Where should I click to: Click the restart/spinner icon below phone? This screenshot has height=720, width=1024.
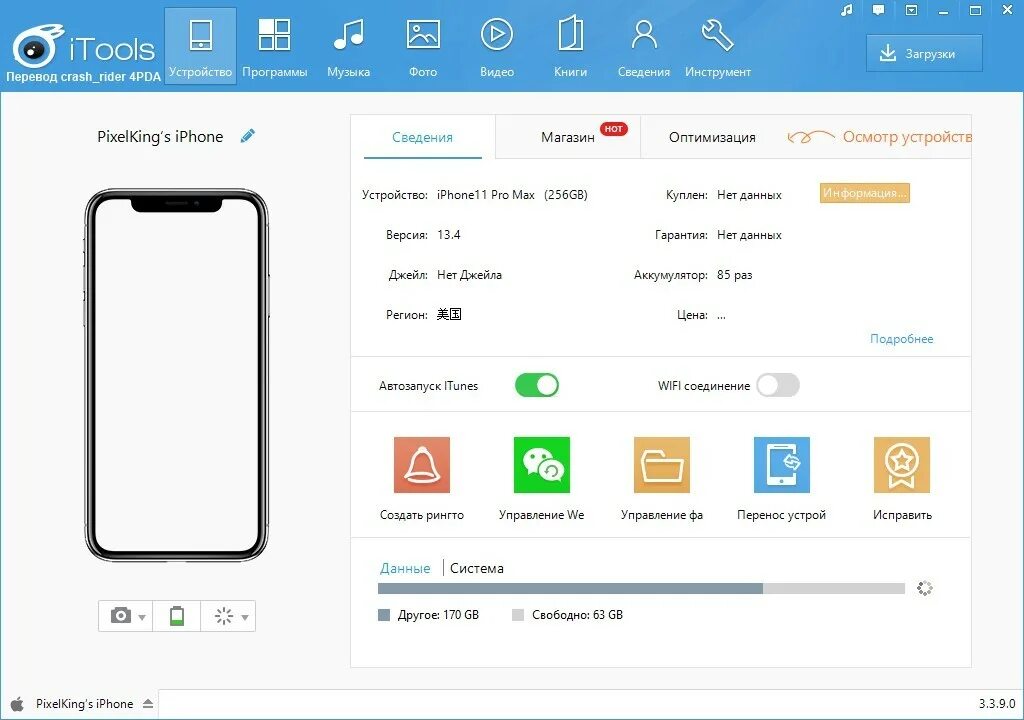tap(224, 615)
